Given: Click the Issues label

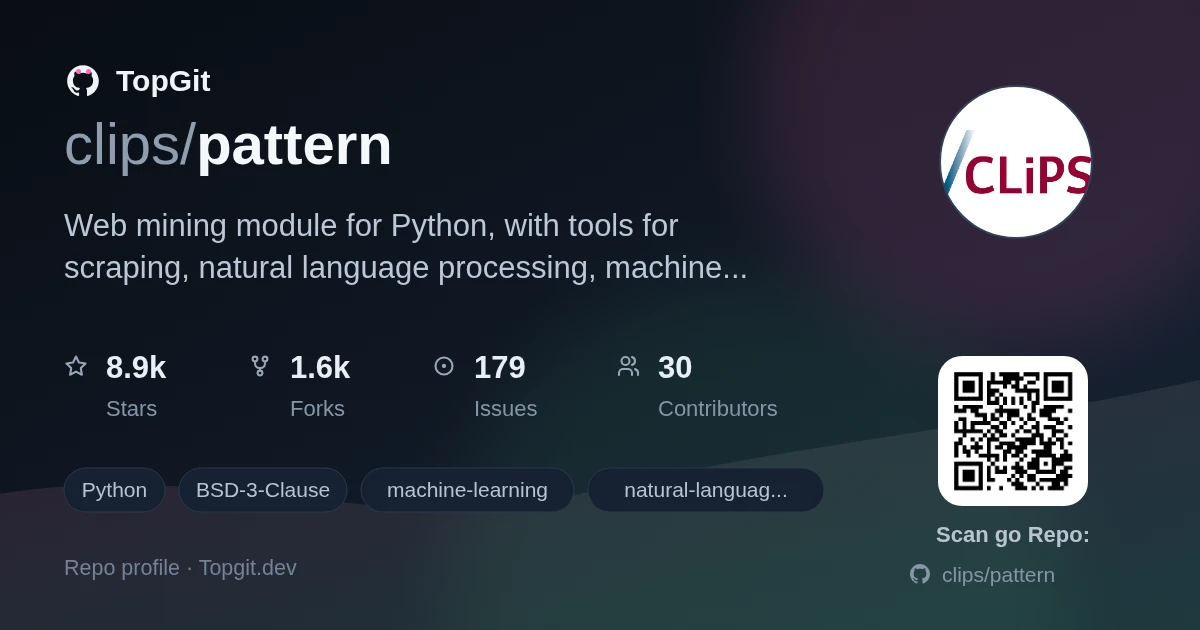Looking at the screenshot, I should [505, 408].
